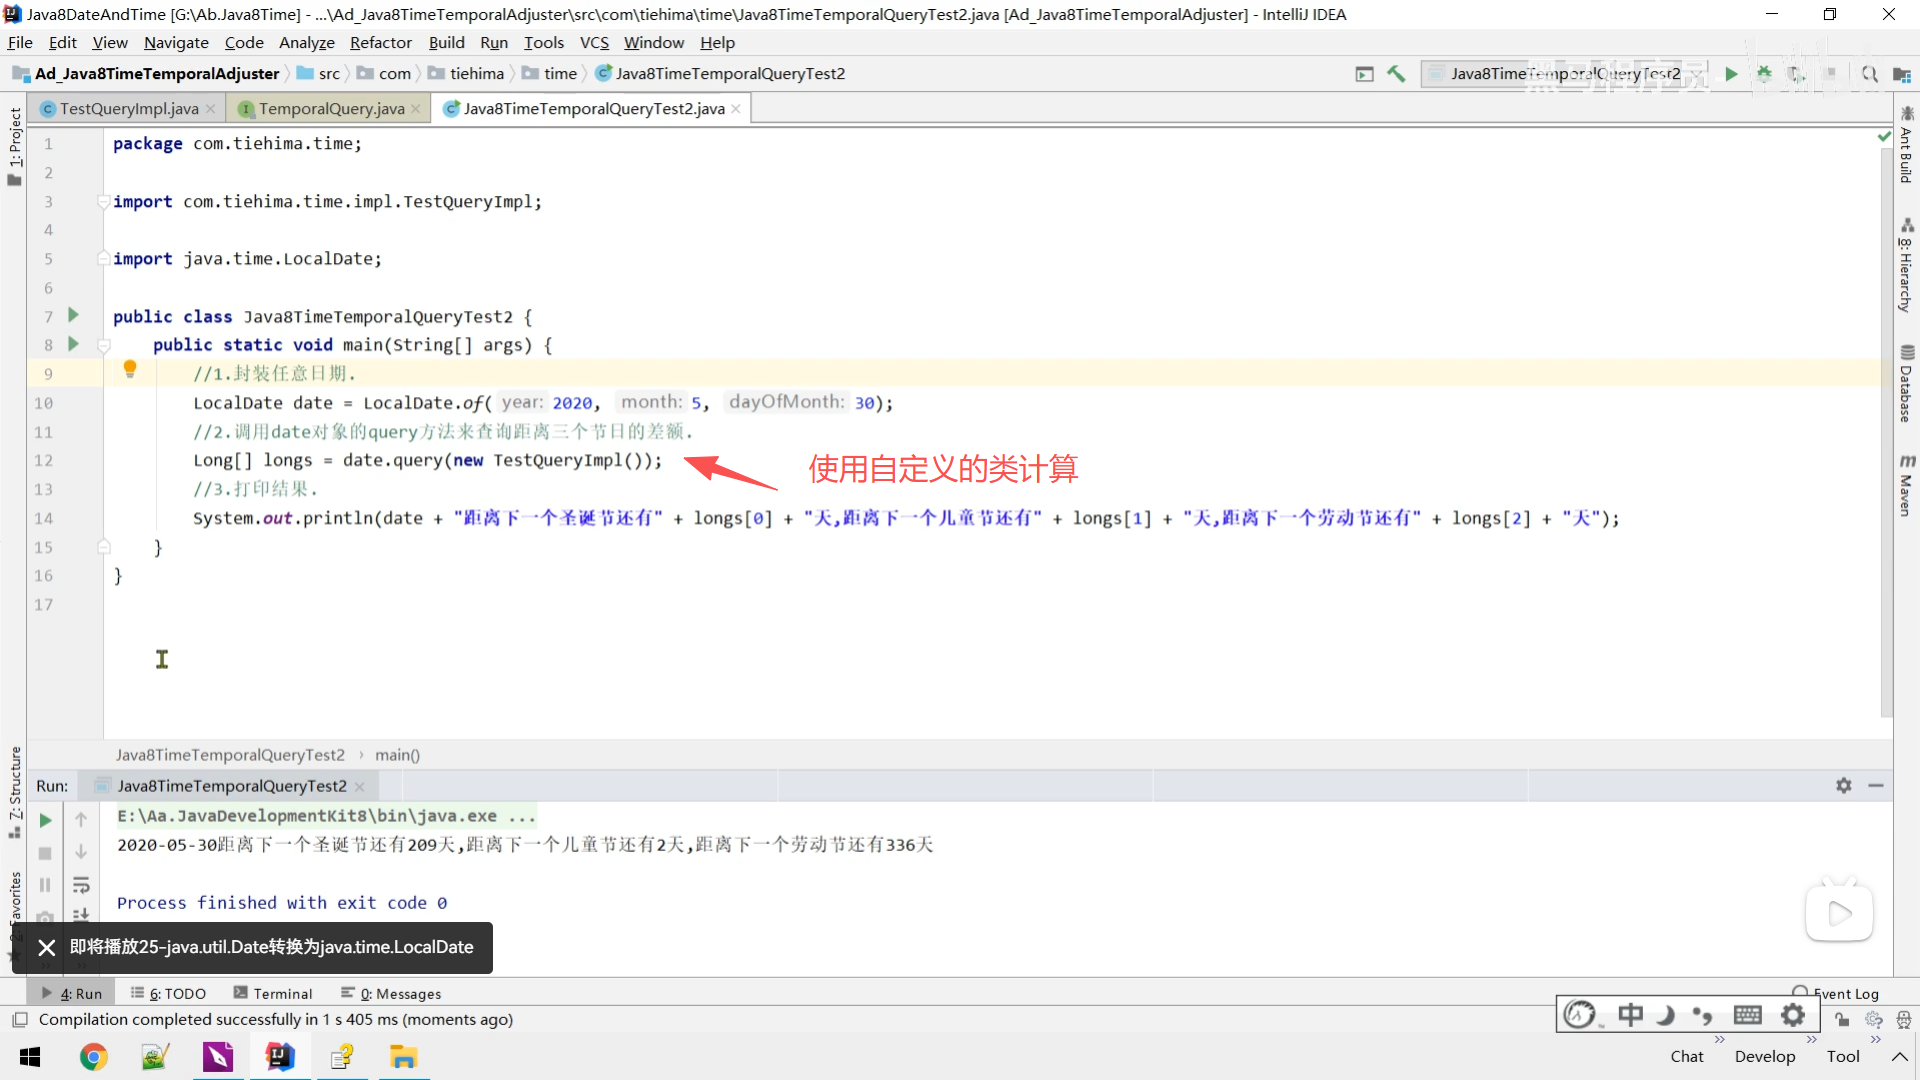Viewport: 1920px width, 1080px height.
Task: Open the Terminal tool window button
Action: point(273,993)
